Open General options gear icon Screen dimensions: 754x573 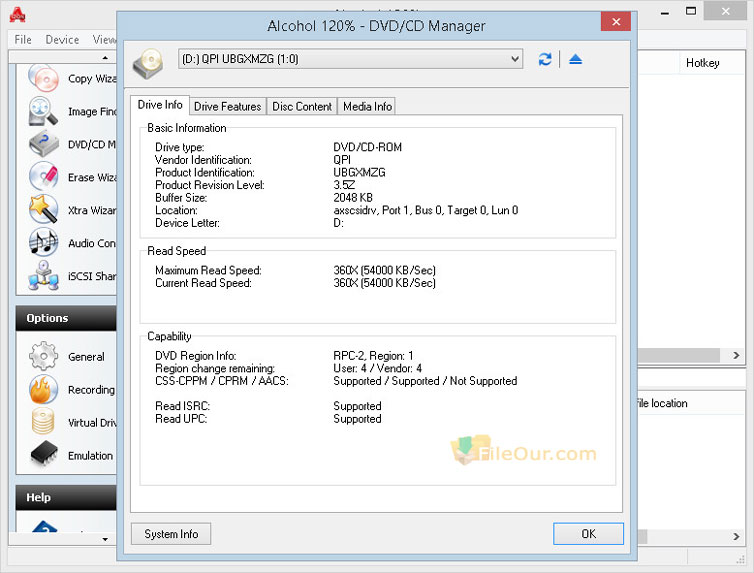click(x=43, y=356)
